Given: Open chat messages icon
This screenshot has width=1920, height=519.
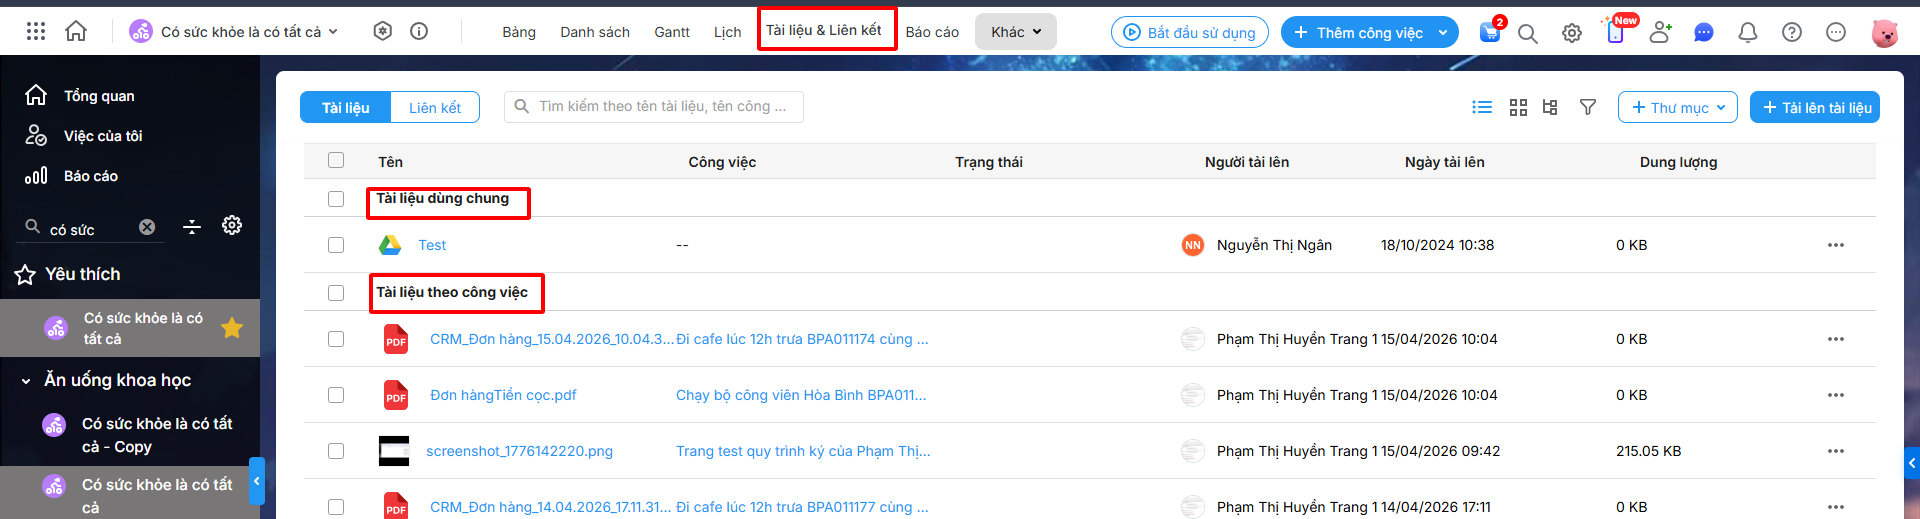Looking at the screenshot, I should click(x=1704, y=33).
